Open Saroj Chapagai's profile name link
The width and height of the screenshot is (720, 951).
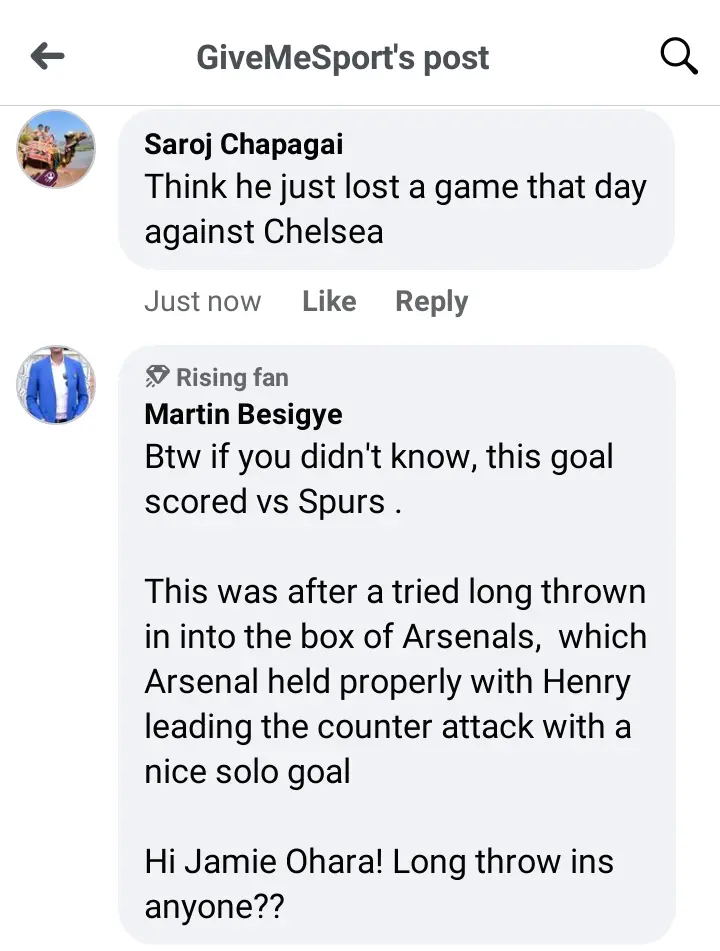(x=243, y=144)
